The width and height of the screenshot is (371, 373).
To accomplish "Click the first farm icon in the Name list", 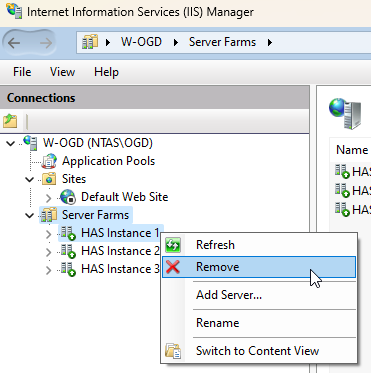I will coord(342,172).
